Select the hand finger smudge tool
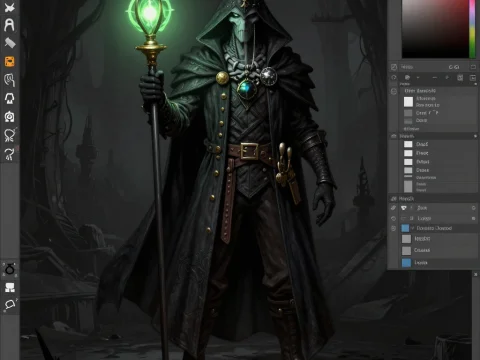Image resolution: width=480 pixels, height=360 pixels. click(9, 80)
